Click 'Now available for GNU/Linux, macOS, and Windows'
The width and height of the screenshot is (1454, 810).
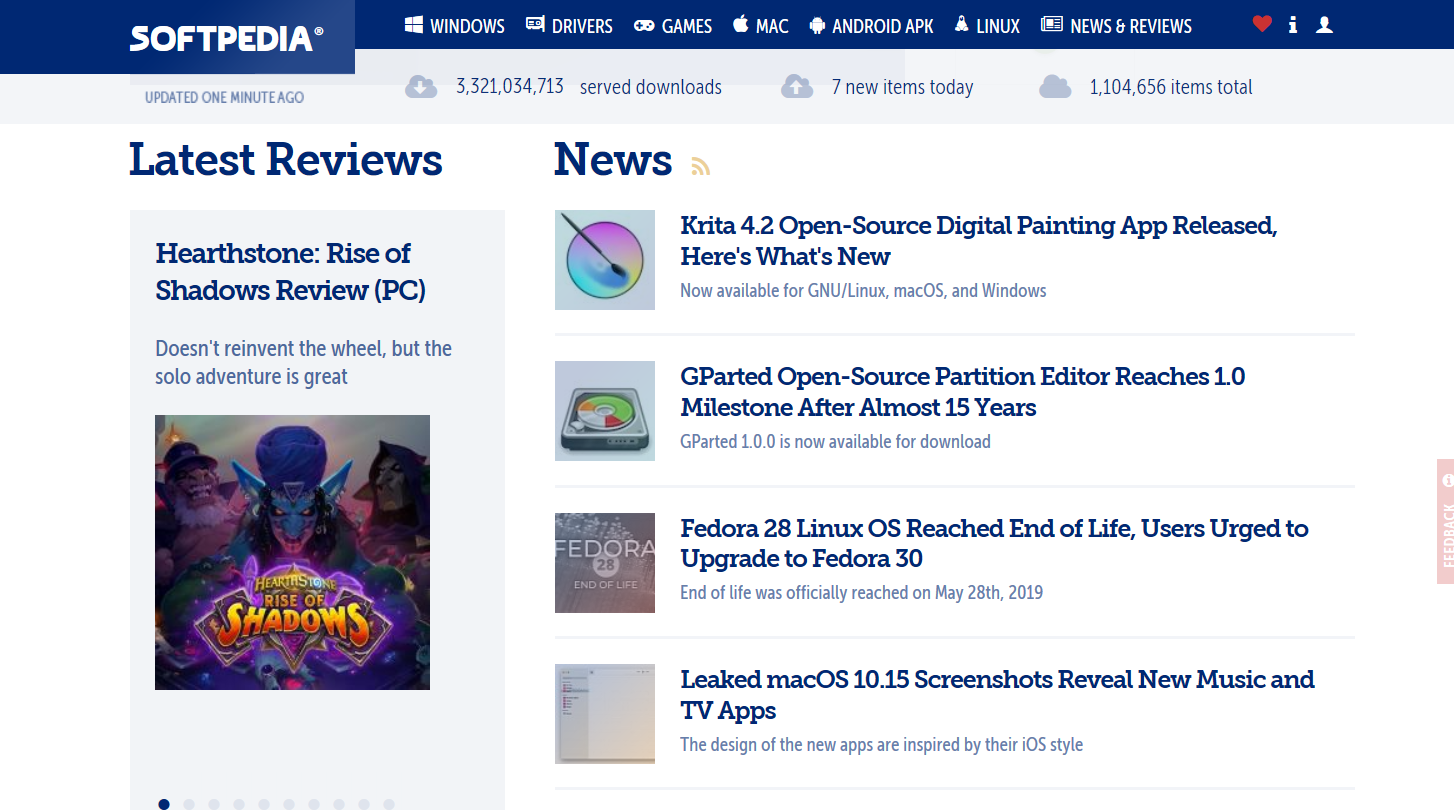(x=863, y=291)
